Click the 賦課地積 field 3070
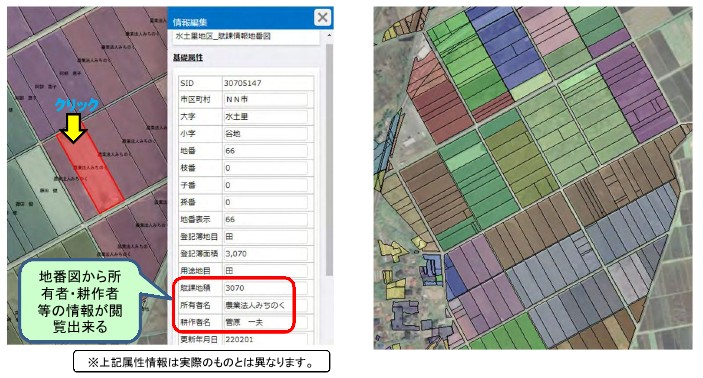 pyautogui.click(x=265, y=288)
